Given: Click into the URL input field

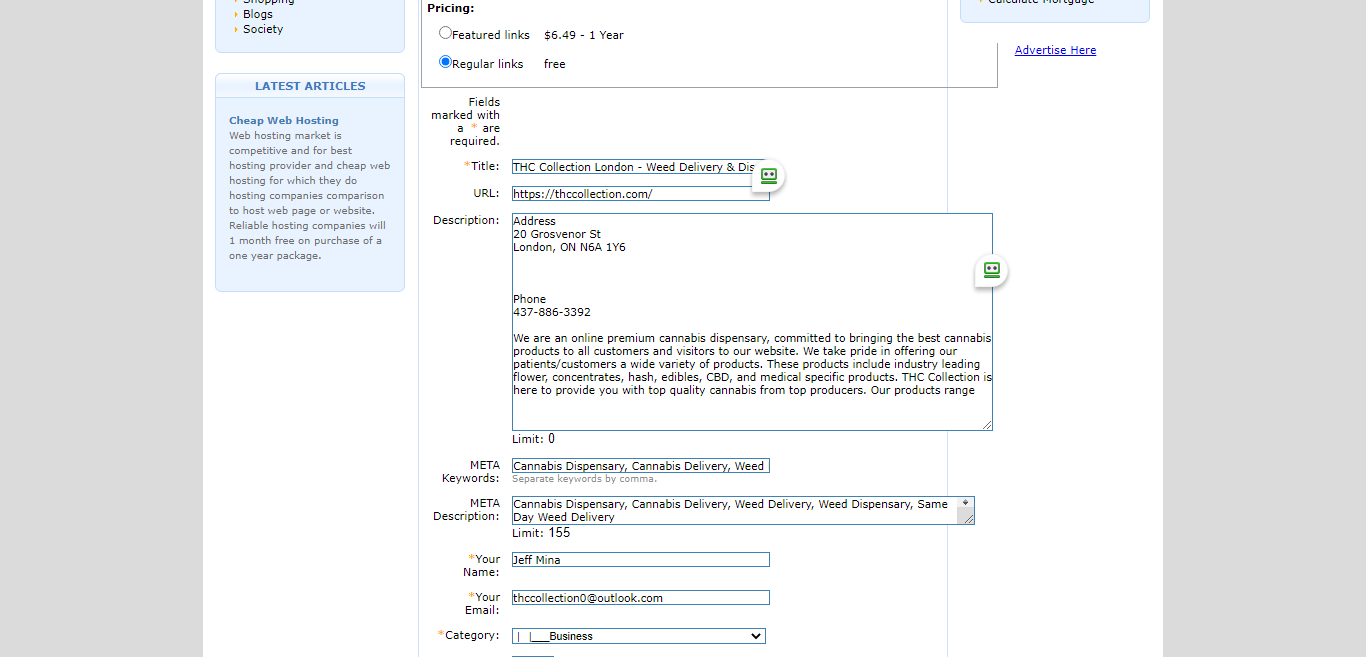Looking at the screenshot, I should (641, 194).
